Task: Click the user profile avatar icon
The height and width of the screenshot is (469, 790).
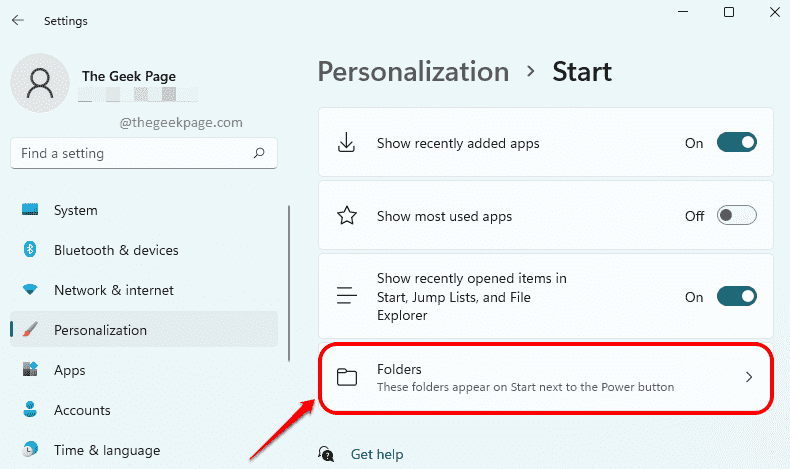Action: [40, 83]
